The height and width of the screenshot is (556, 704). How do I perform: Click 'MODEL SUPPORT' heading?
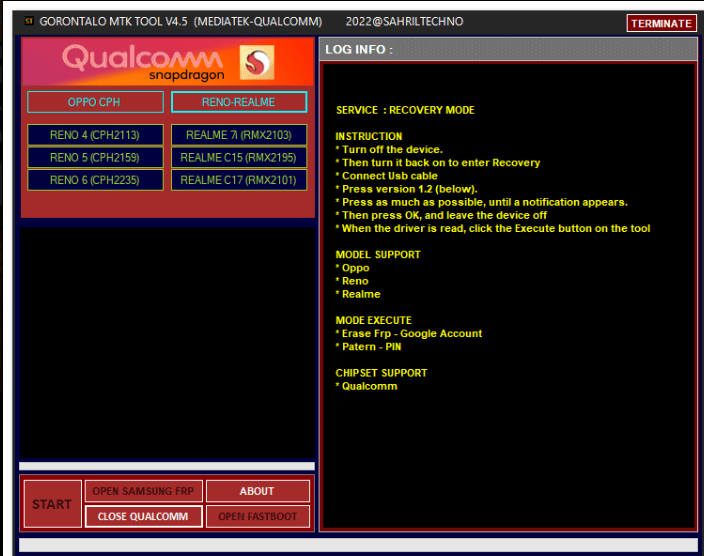(378, 255)
